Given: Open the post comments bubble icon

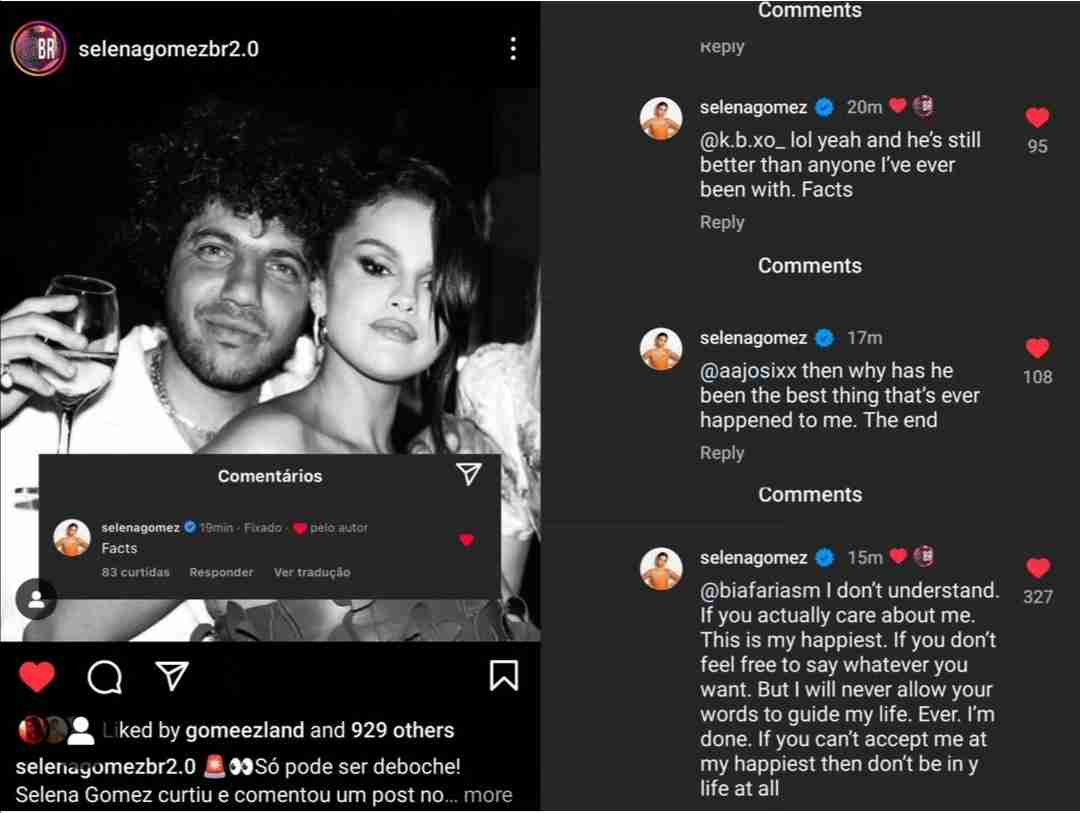Looking at the screenshot, I should 105,677.
